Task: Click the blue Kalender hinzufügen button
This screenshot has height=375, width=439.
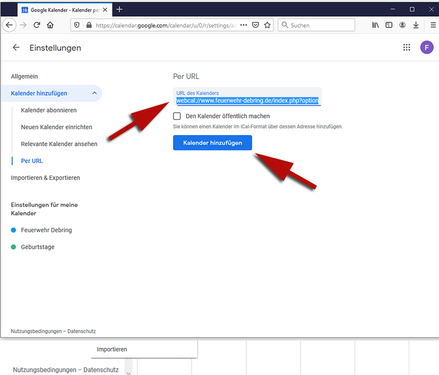Action: tap(212, 143)
